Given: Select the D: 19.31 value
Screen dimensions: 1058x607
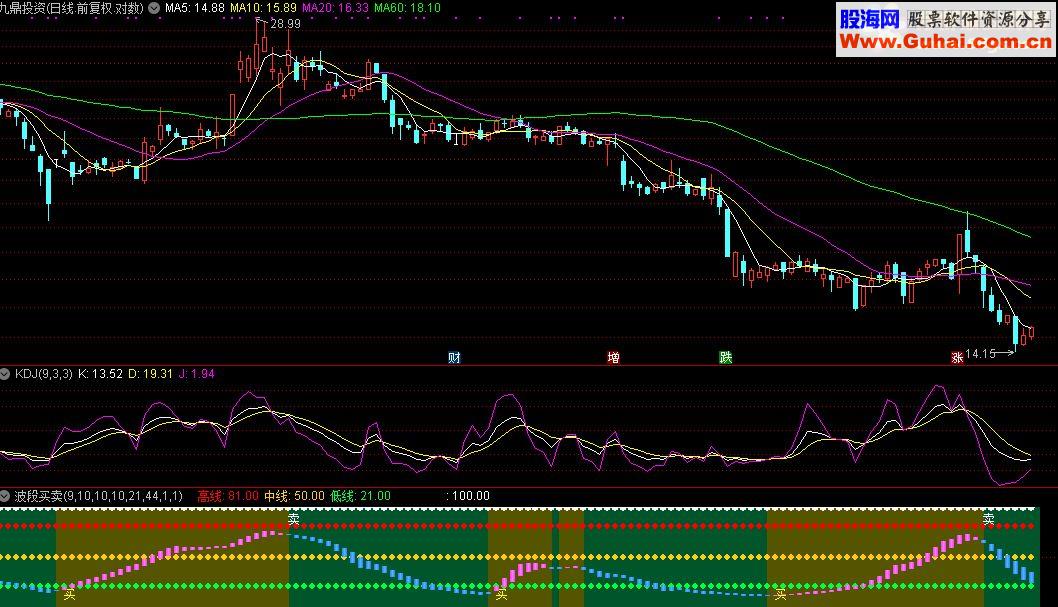Looking at the screenshot, I should coord(150,374).
